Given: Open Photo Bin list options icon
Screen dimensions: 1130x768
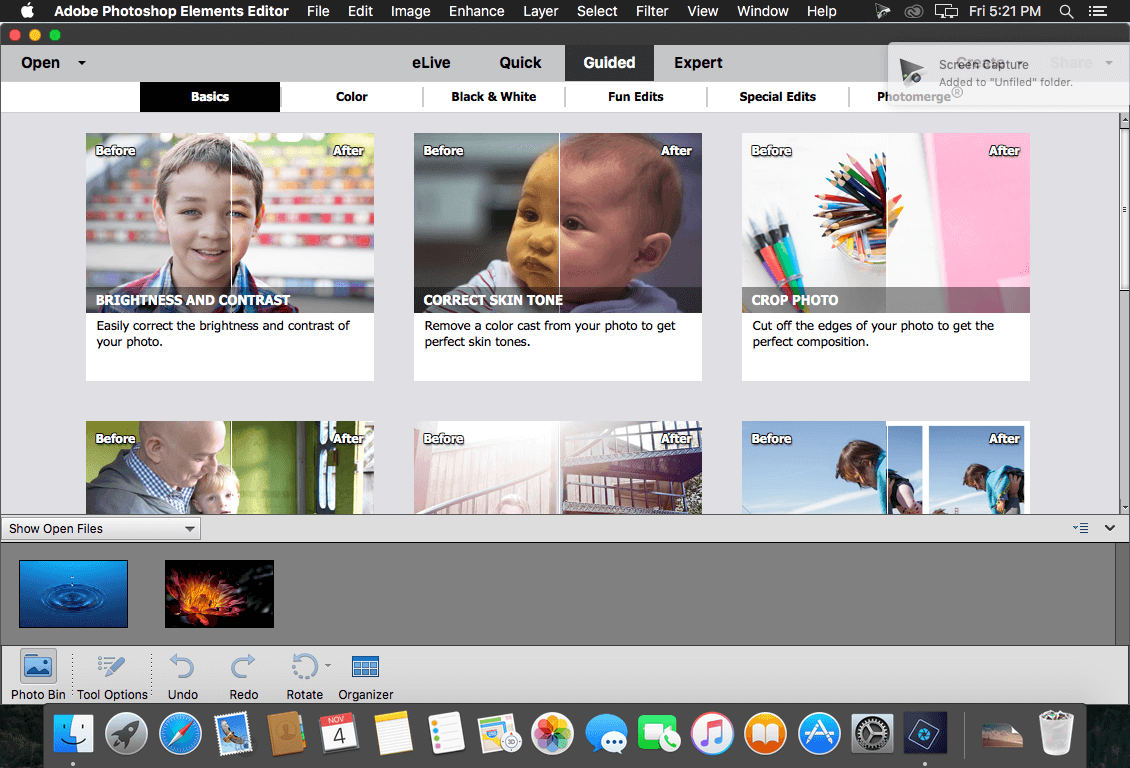Looking at the screenshot, I should coord(1080,528).
